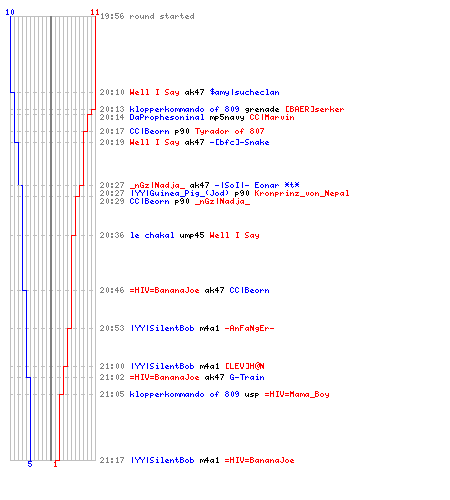
Task: Select victim name [BAER]serker
Action: pos(314,109)
